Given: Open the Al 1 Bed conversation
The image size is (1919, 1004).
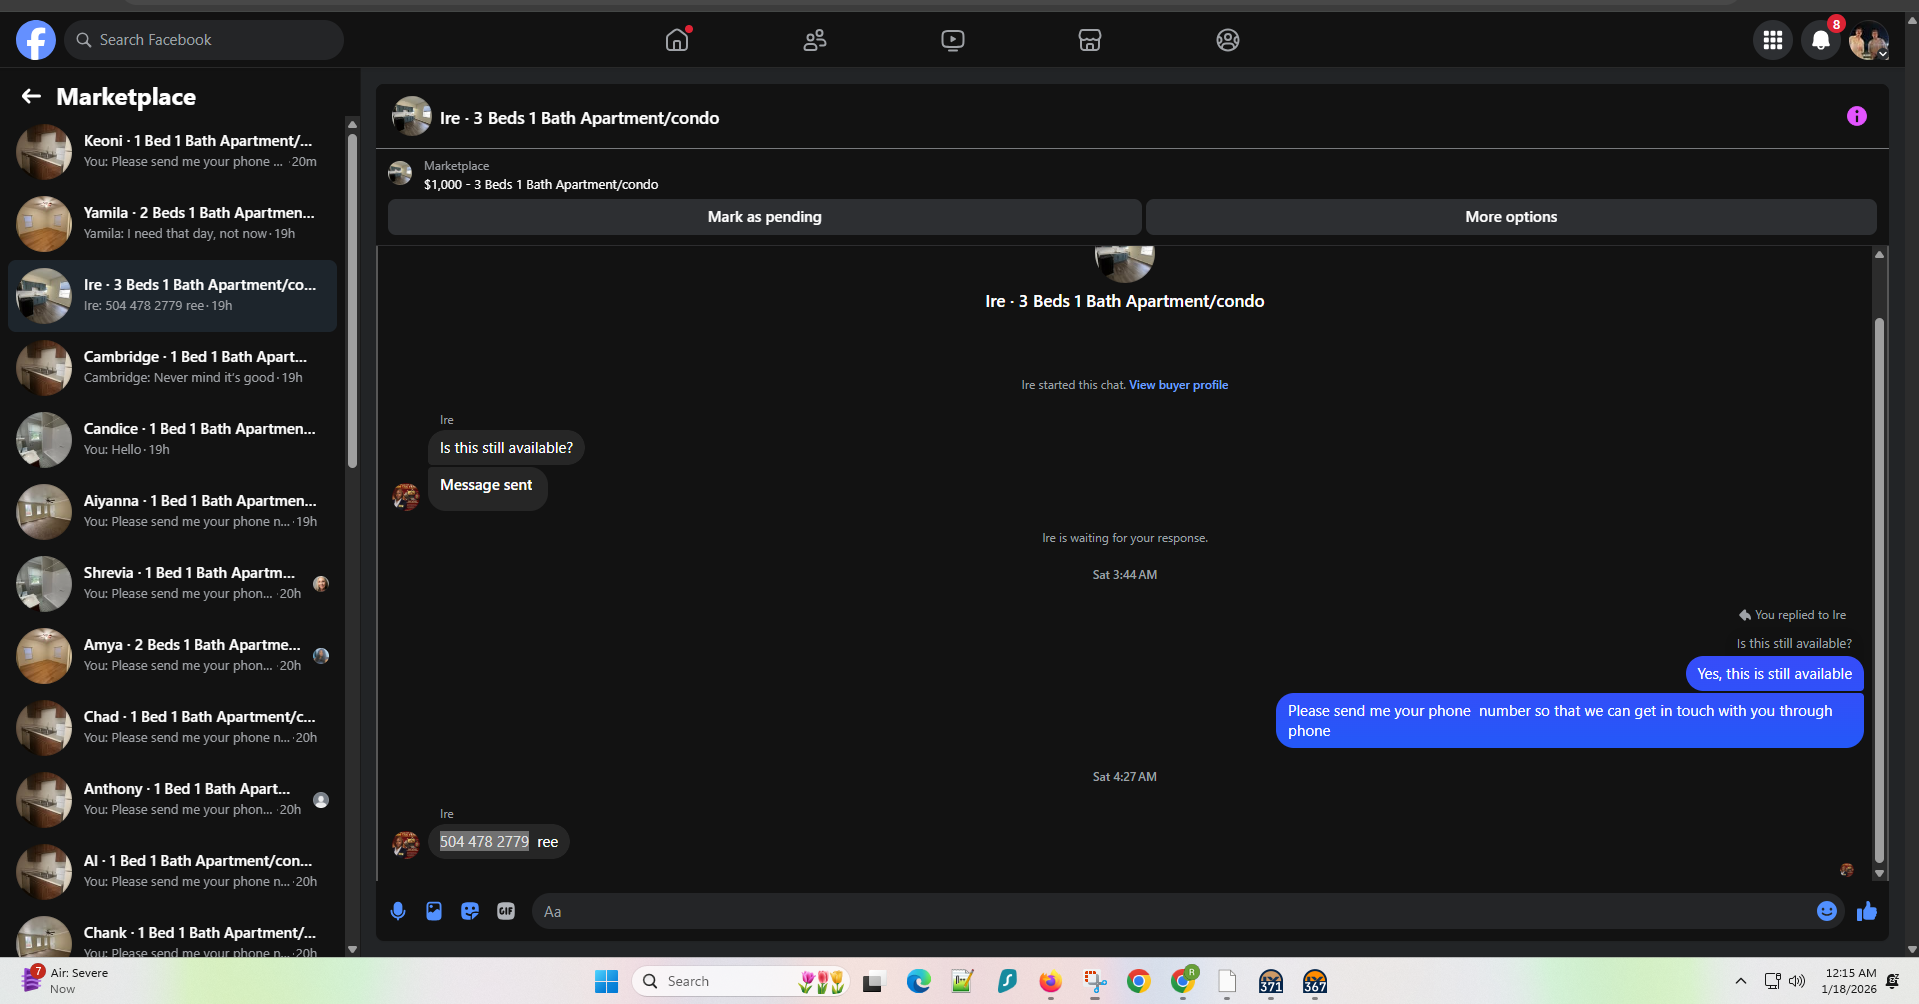Looking at the screenshot, I should (172, 872).
